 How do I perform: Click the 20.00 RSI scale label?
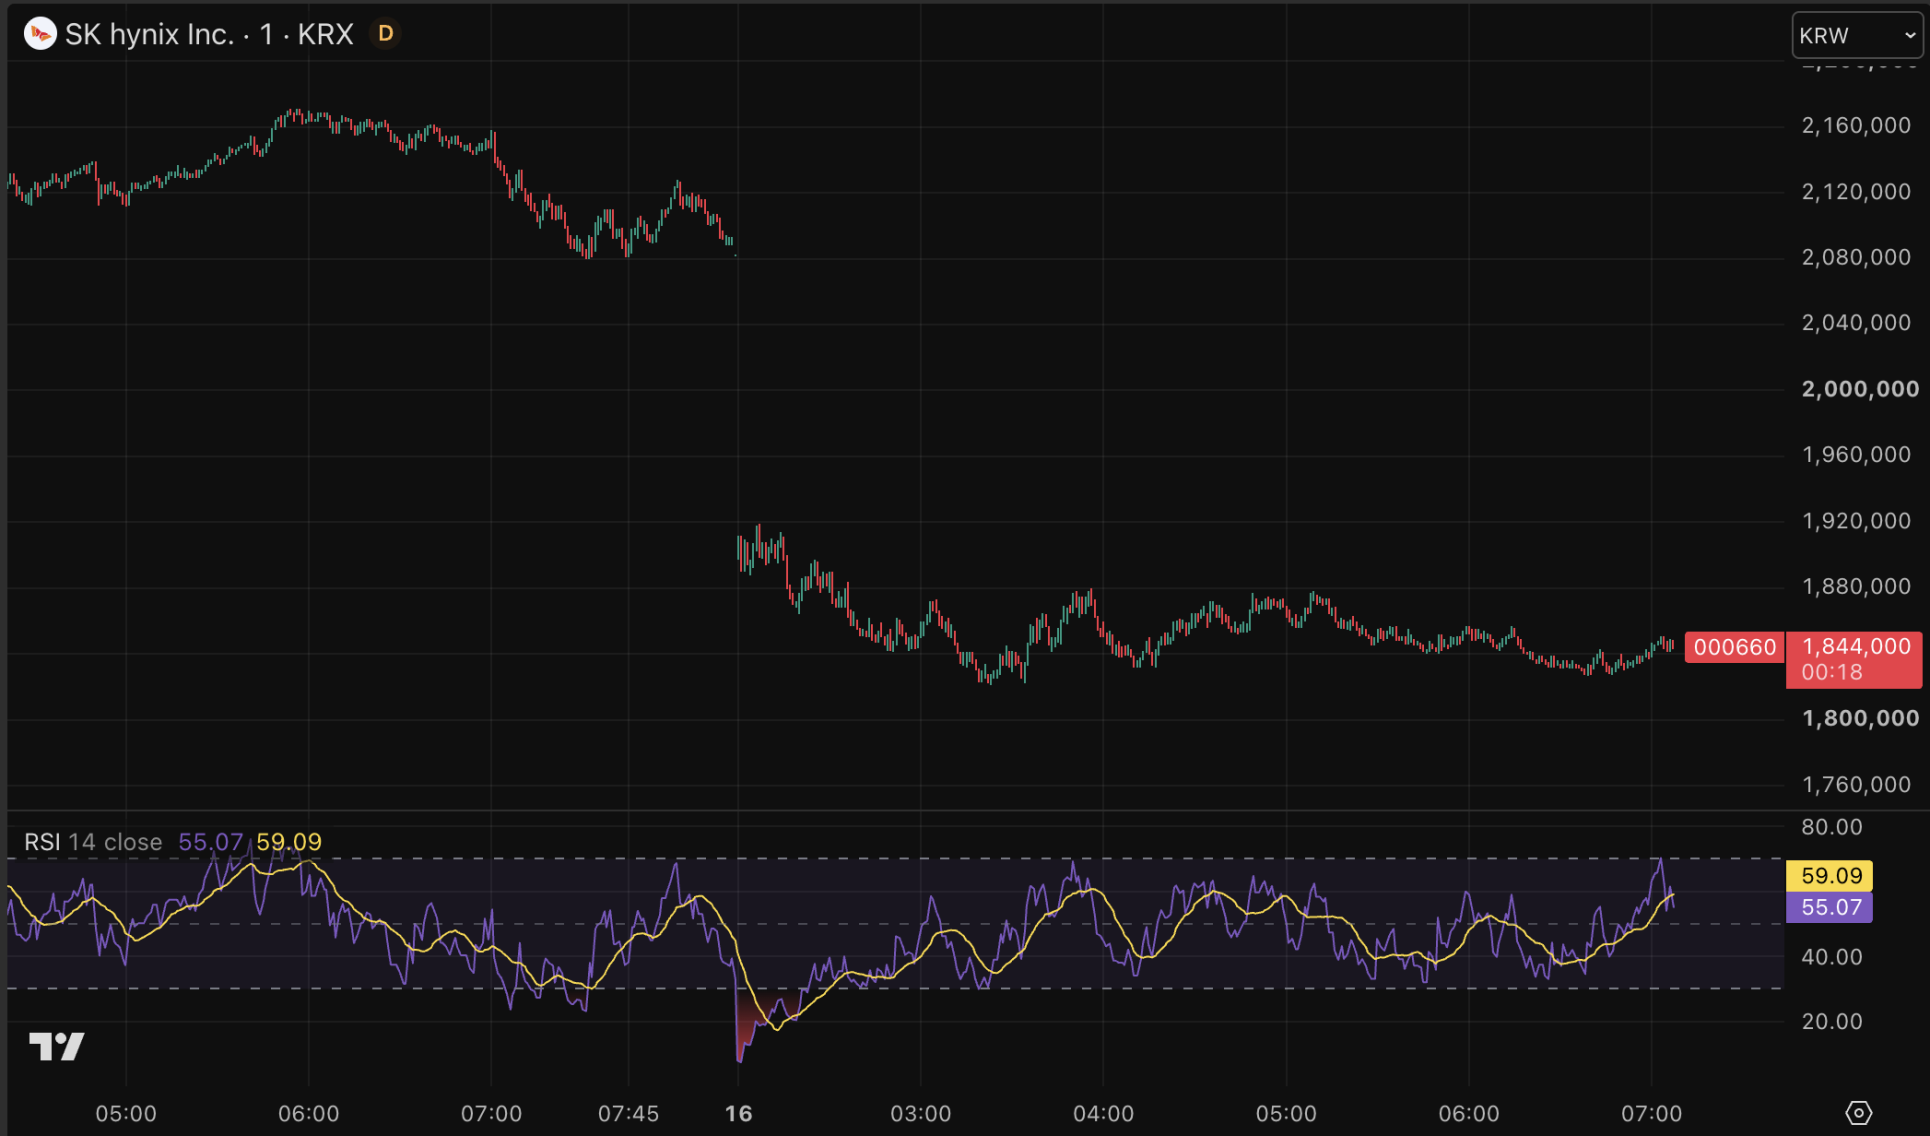point(1832,1021)
